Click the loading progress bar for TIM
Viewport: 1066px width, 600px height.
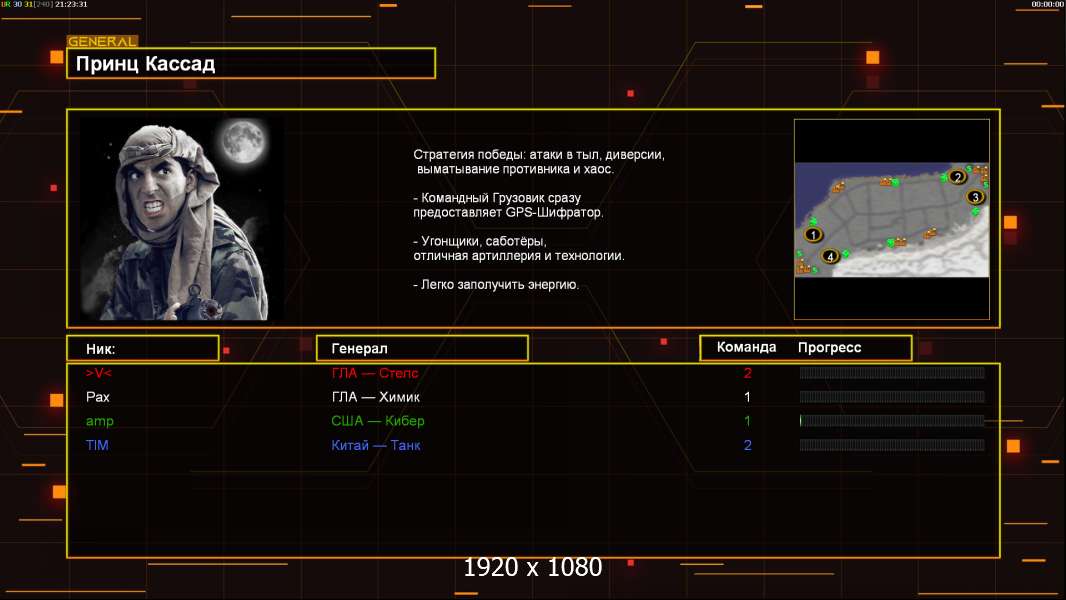point(892,445)
